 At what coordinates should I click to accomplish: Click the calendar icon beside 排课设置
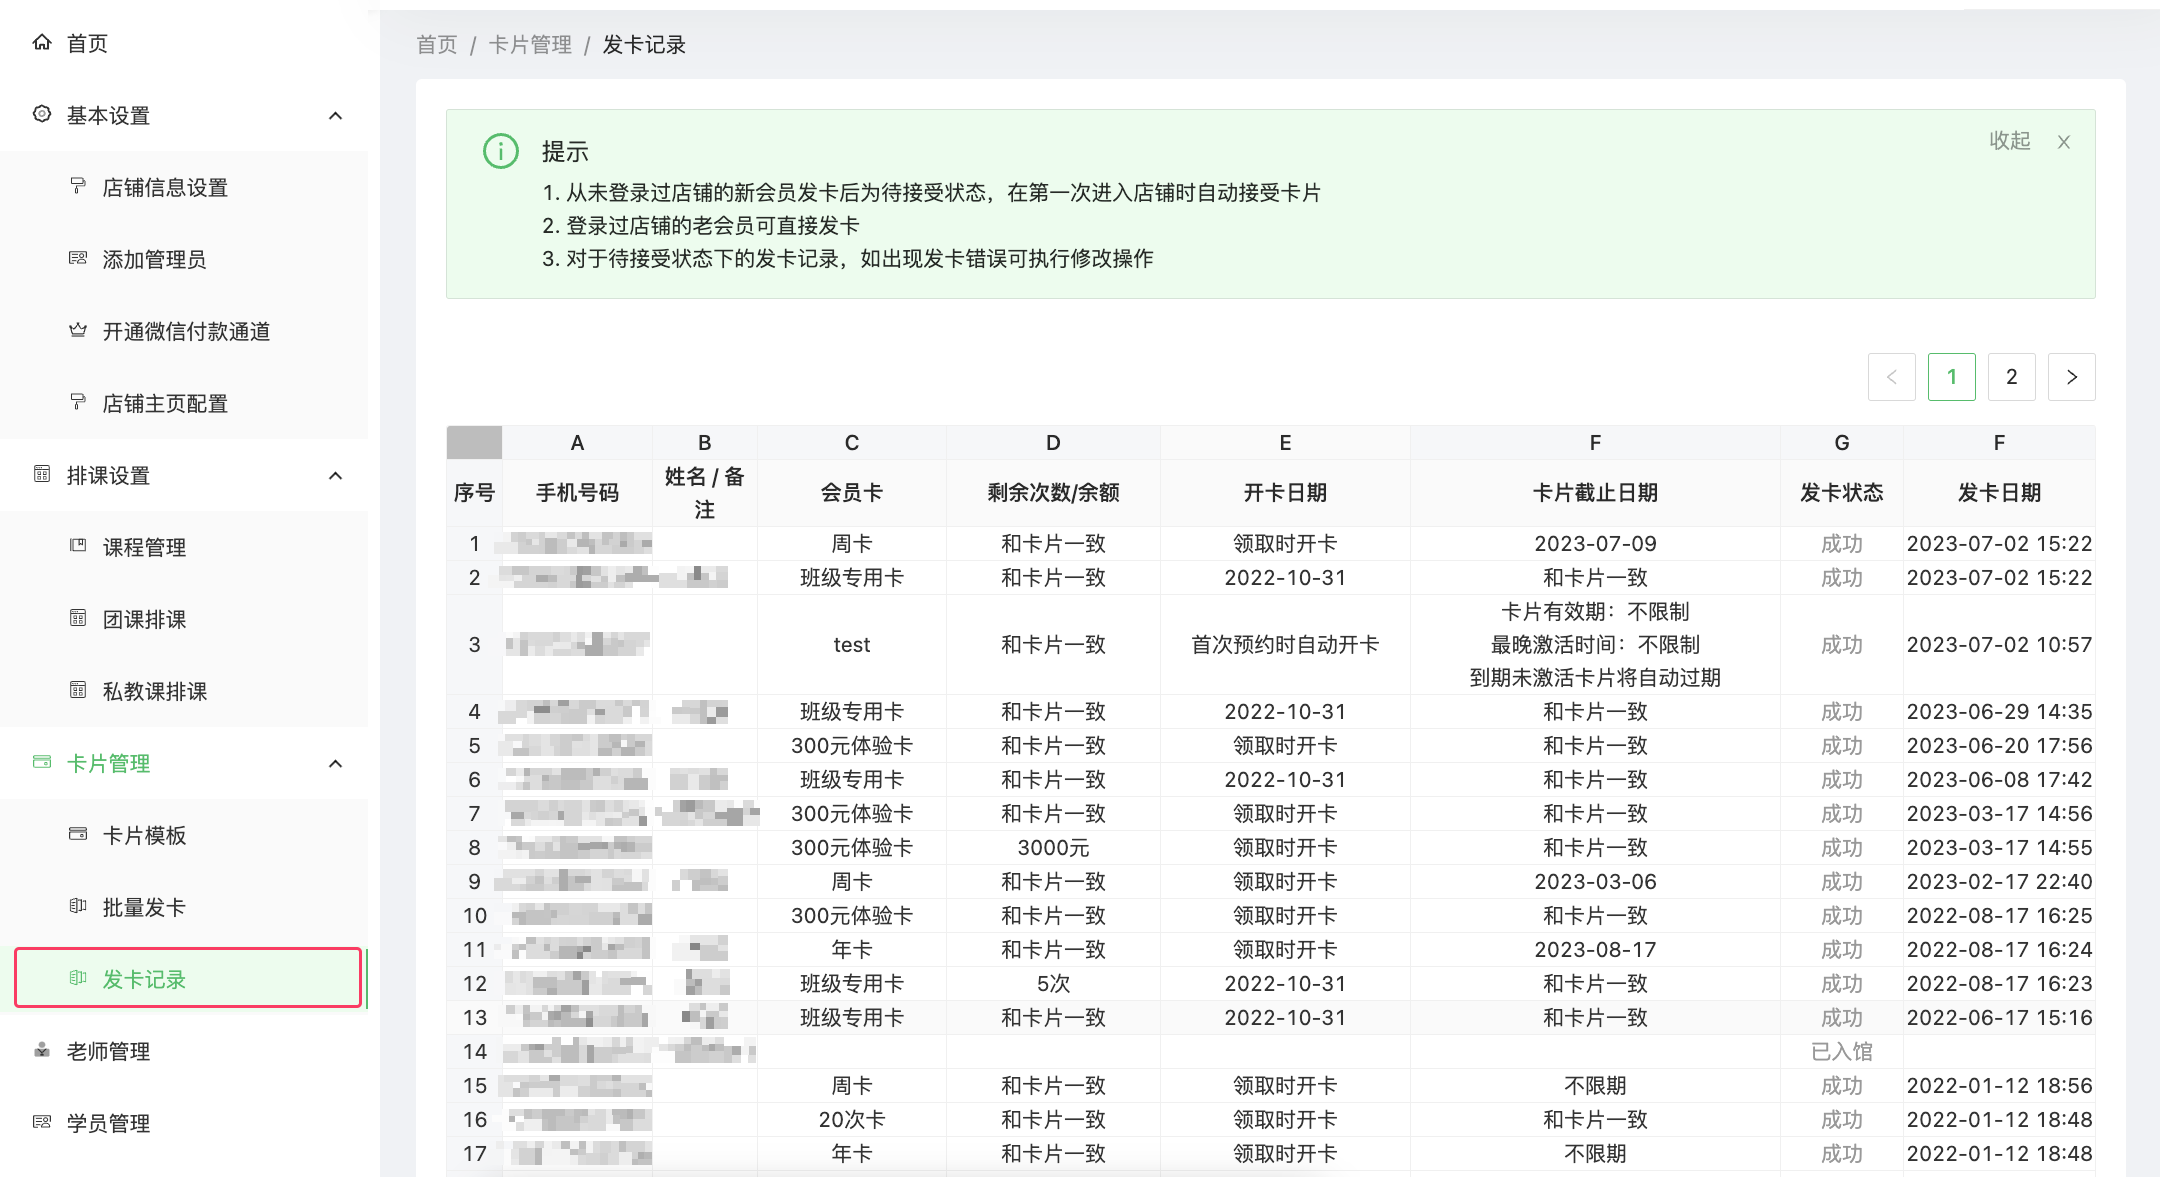[42, 474]
